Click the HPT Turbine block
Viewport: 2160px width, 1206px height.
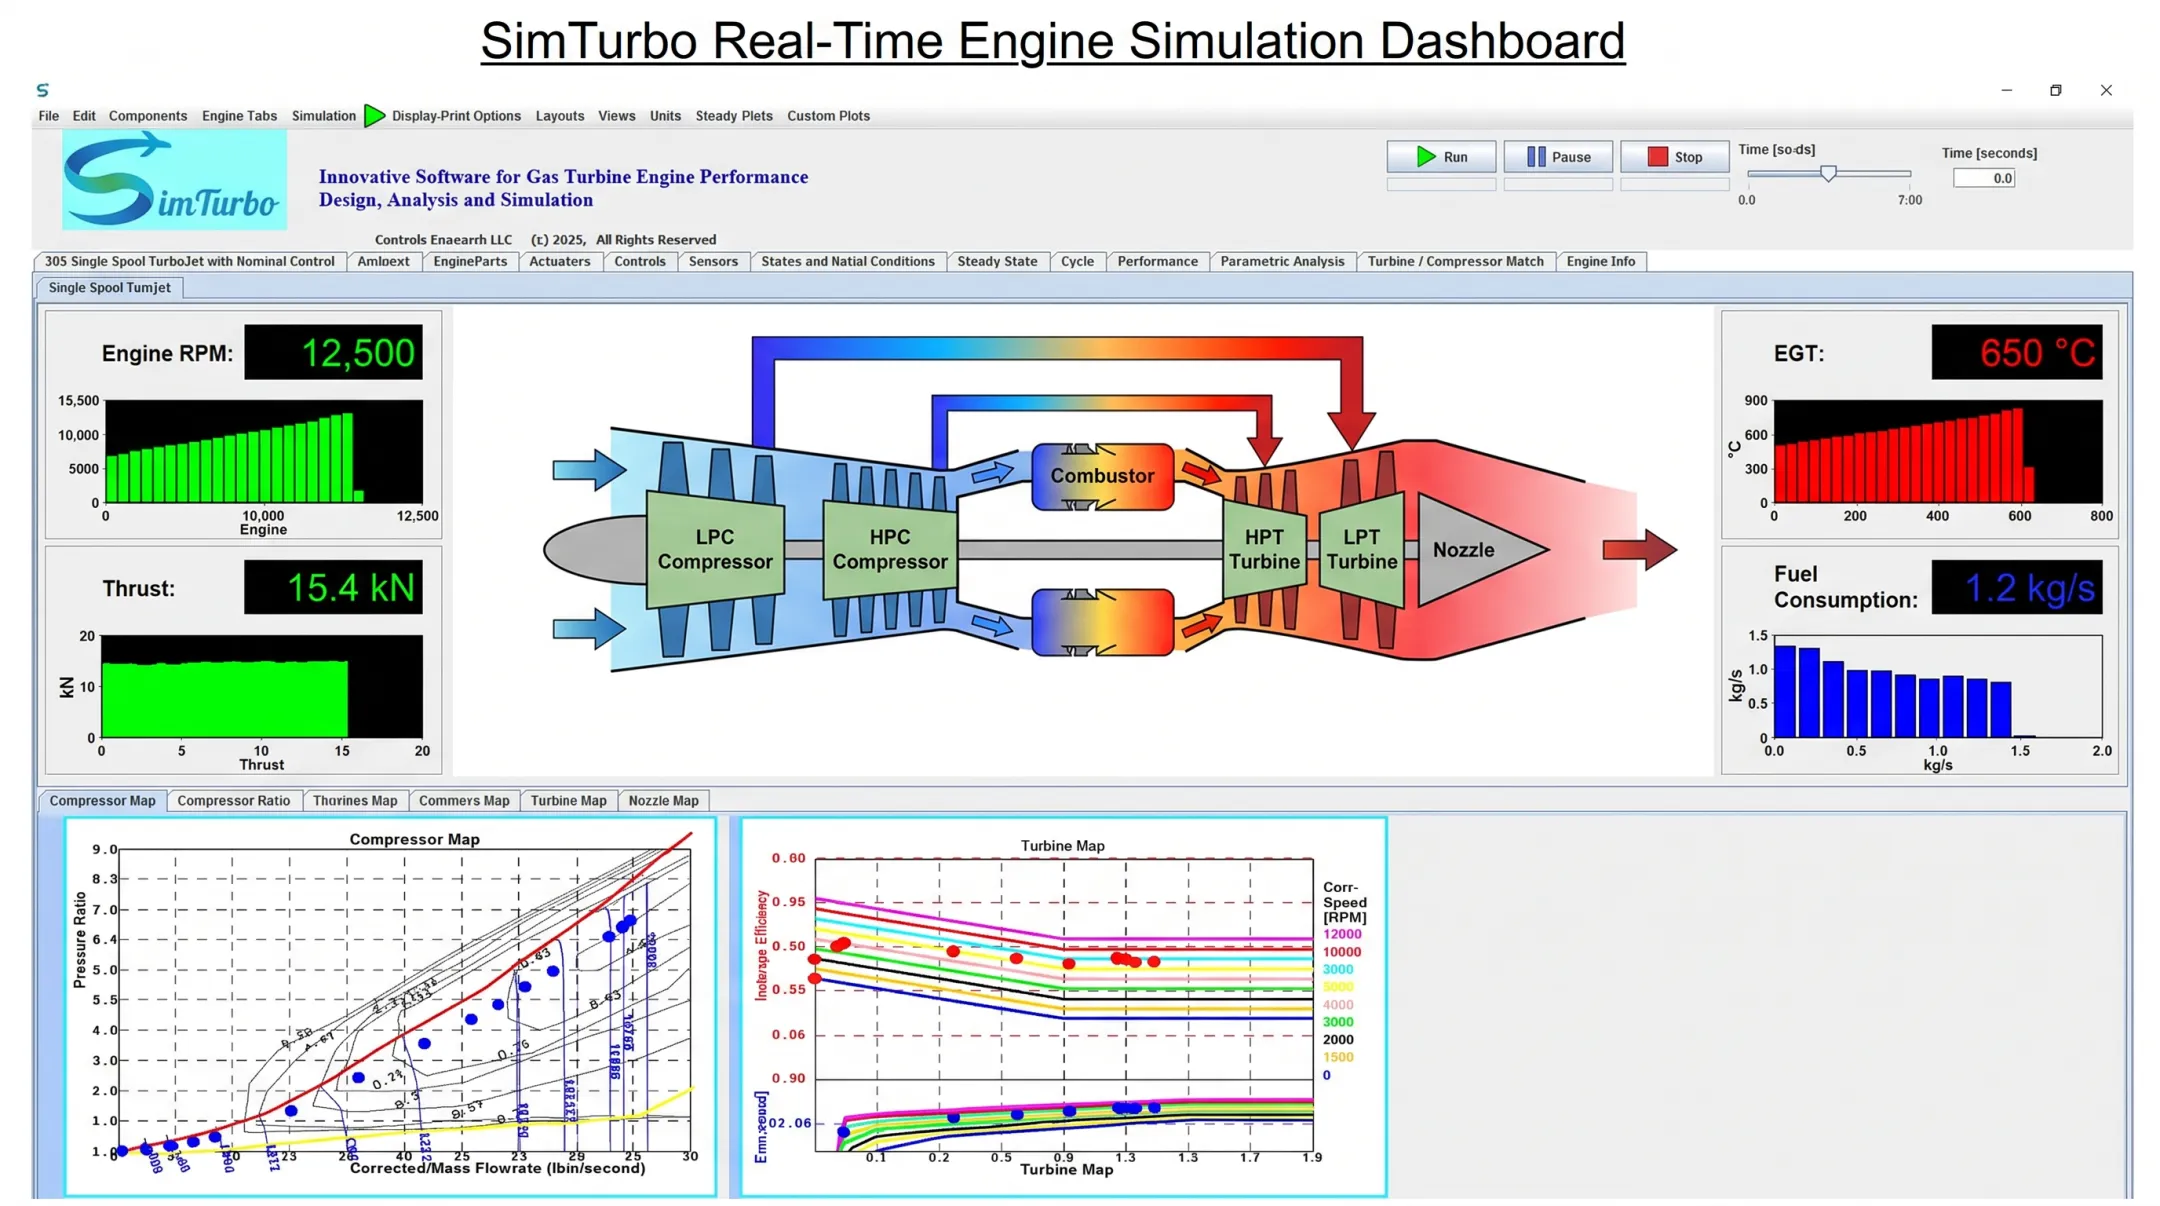[1264, 550]
